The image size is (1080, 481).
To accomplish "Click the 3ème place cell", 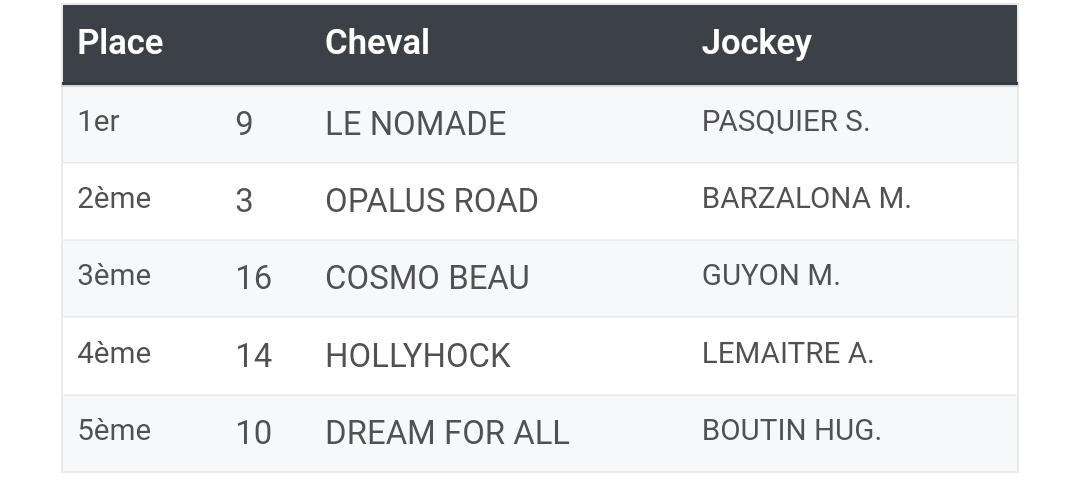I will tap(114, 276).
